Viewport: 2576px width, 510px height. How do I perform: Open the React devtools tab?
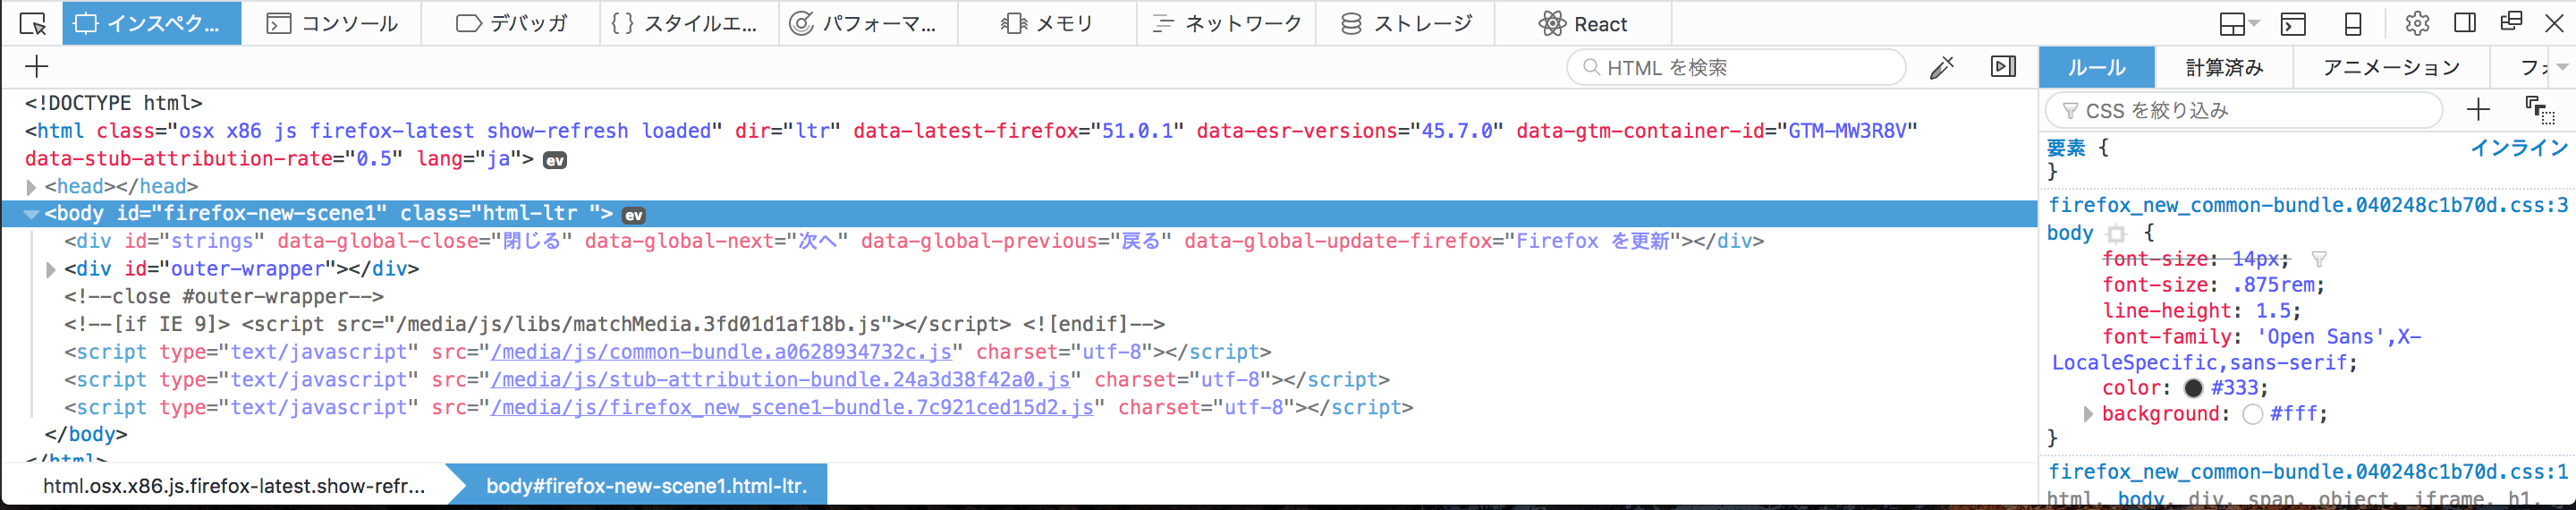click(1584, 23)
